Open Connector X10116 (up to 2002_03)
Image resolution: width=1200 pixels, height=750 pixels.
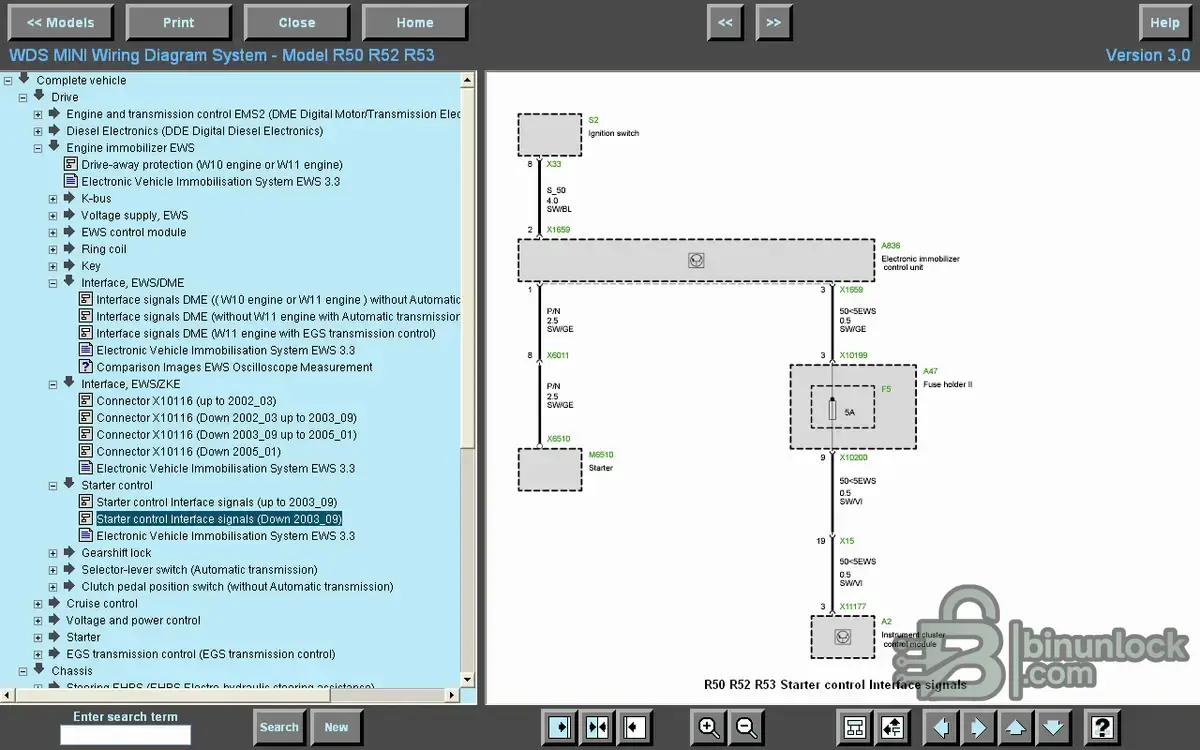tap(186, 401)
